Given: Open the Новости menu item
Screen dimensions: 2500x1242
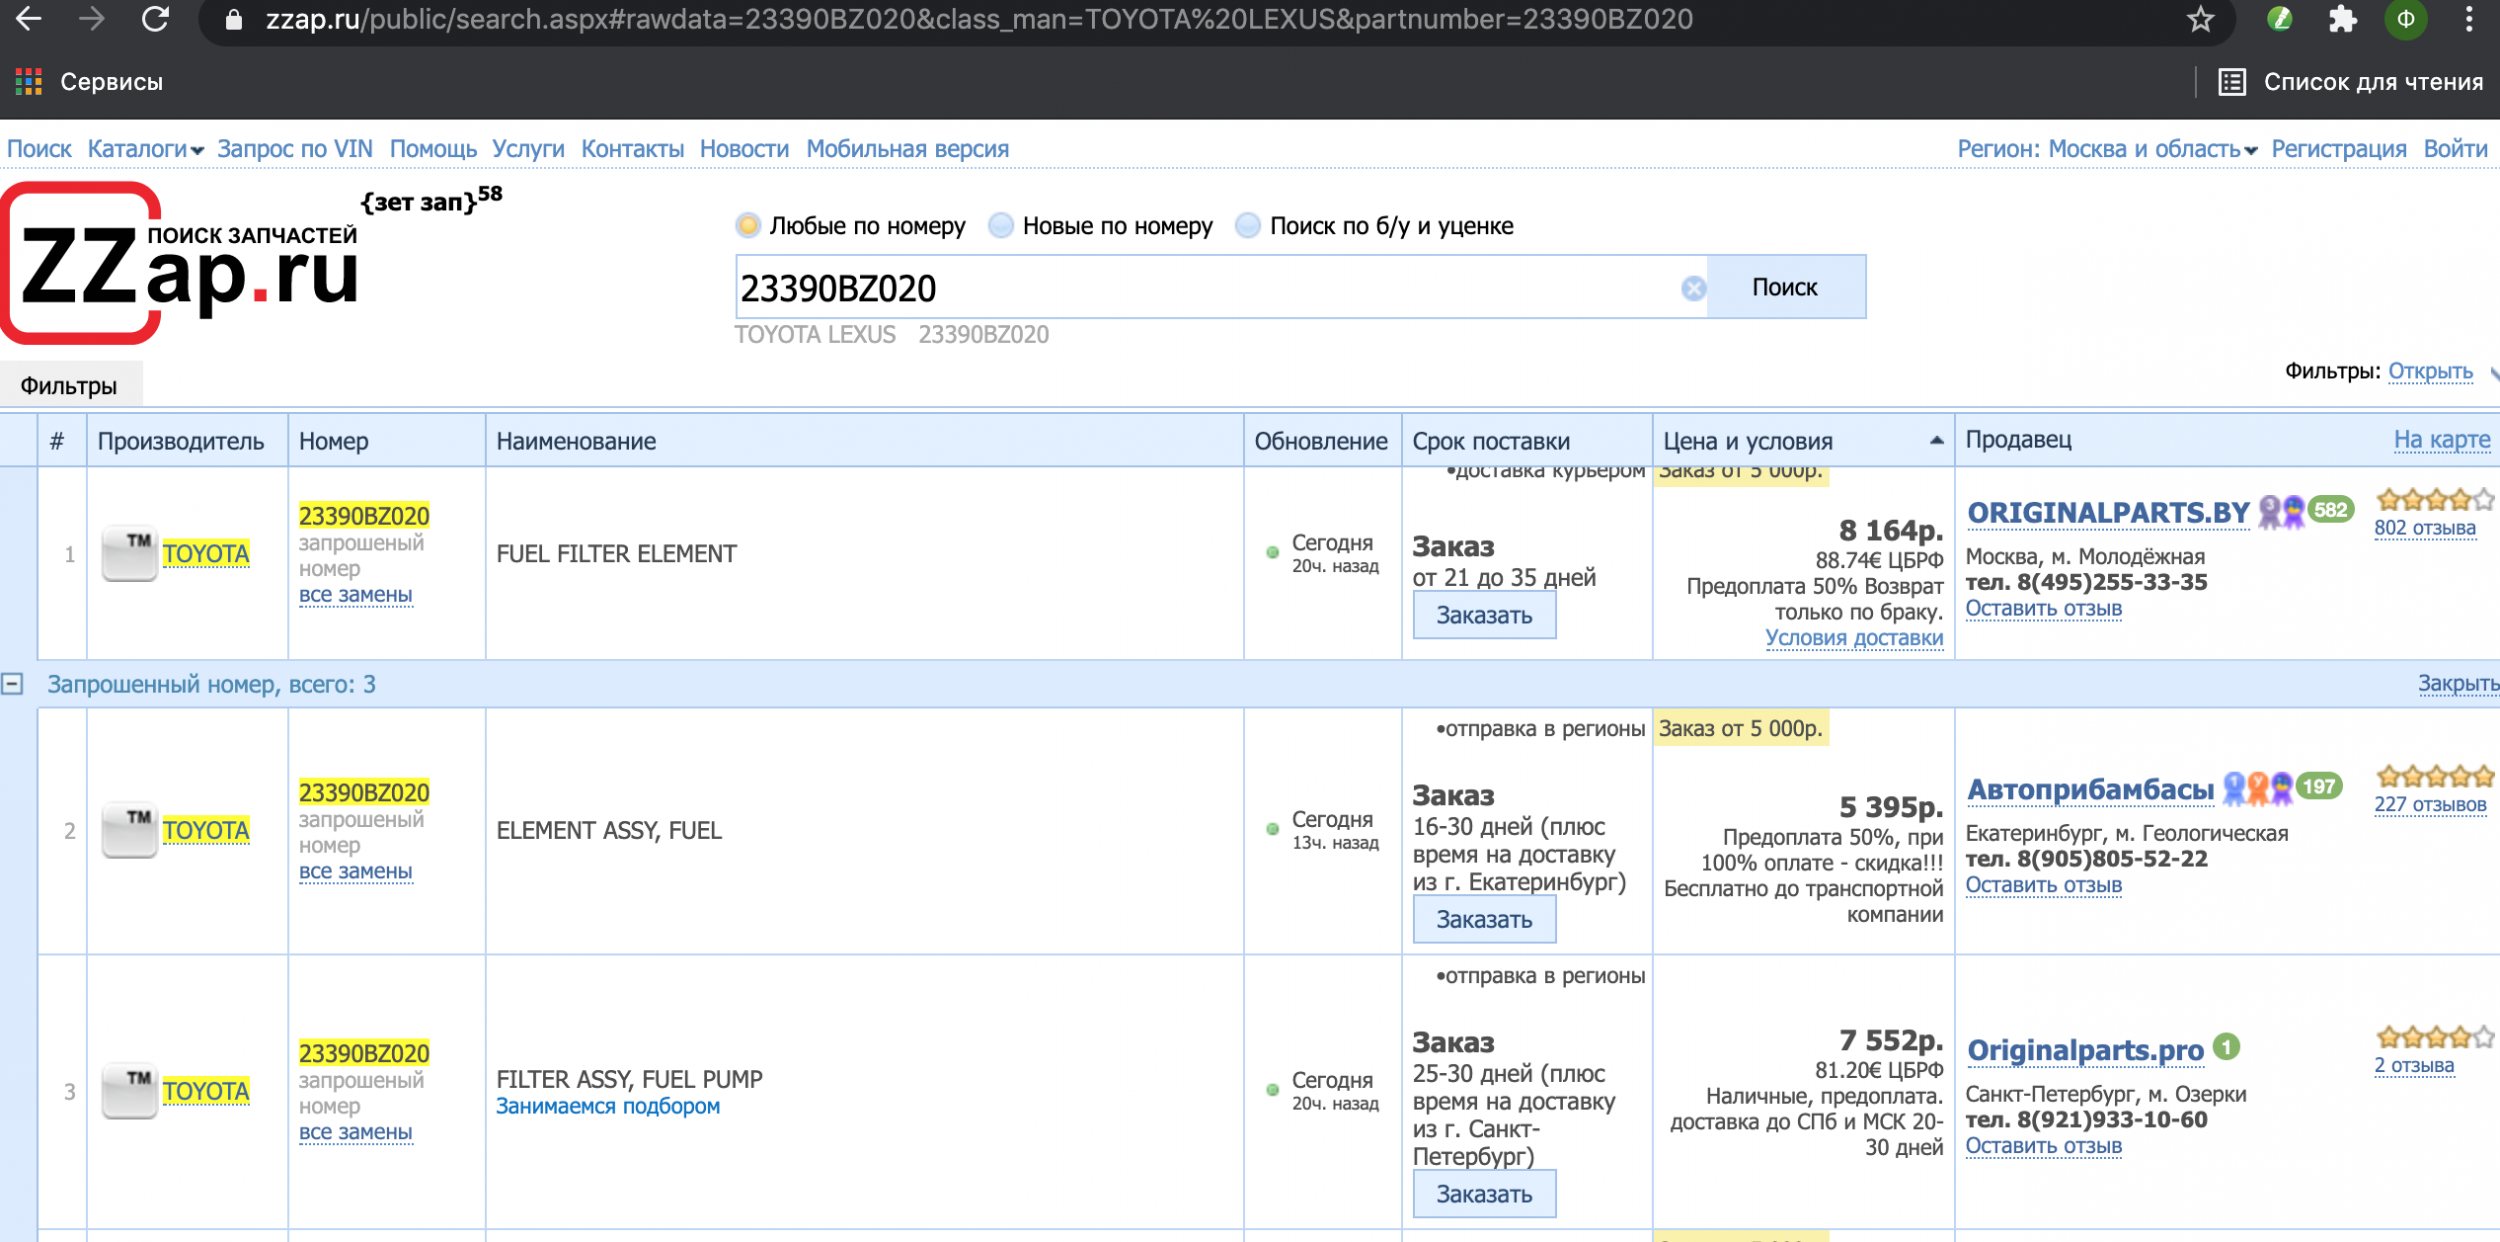Looking at the screenshot, I should [x=744, y=149].
